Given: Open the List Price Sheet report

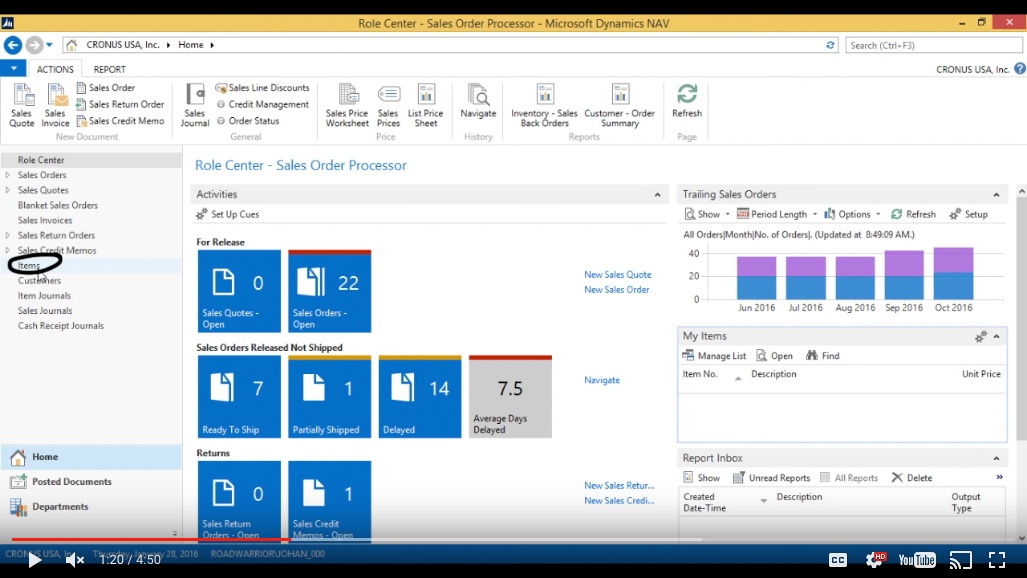Looking at the screenshot, I should click(x=426, y=105).
